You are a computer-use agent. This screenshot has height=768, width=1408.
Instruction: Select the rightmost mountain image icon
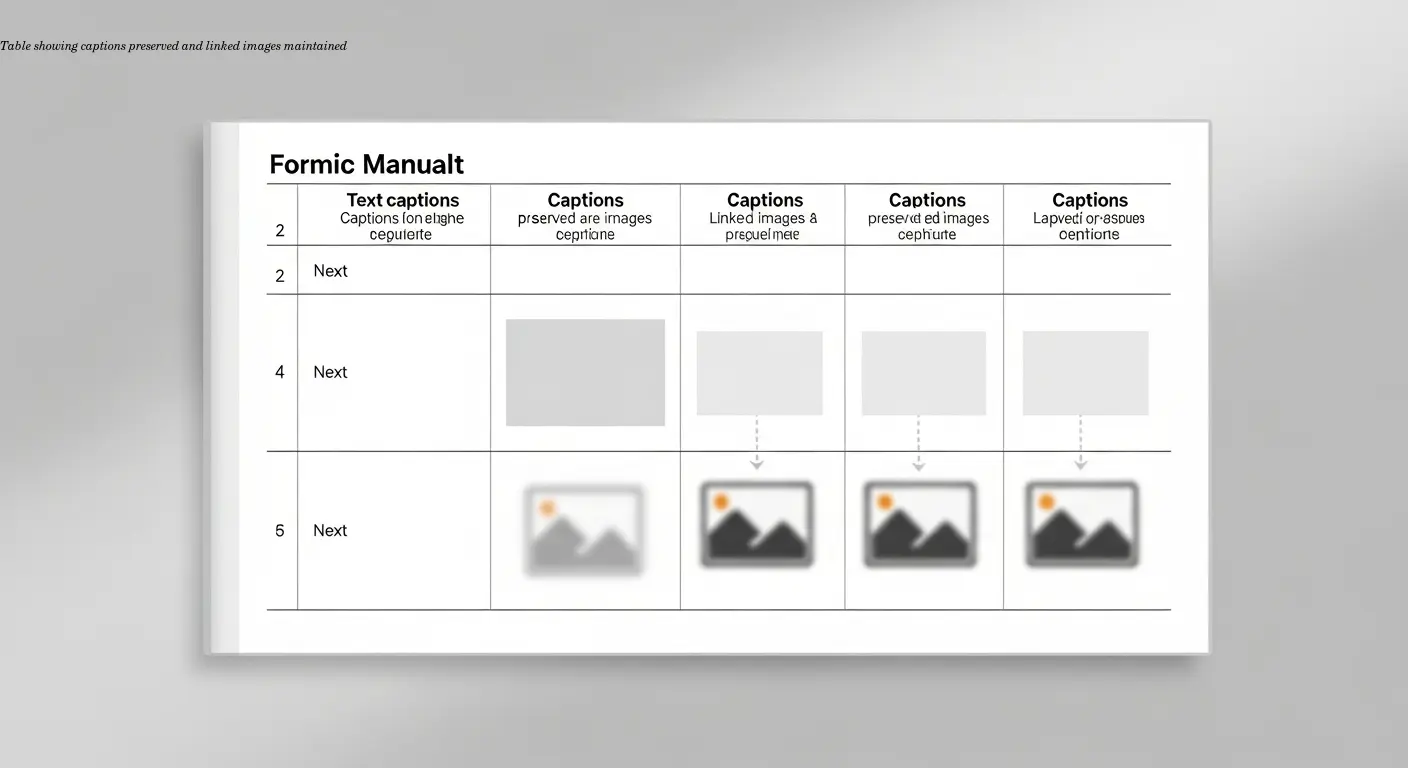(x=1081, y=523)
